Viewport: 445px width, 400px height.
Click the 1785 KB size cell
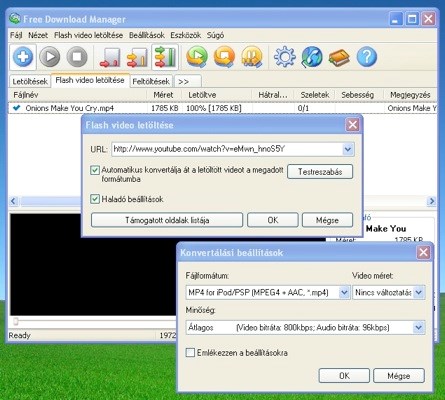click(x=165, y=108)
